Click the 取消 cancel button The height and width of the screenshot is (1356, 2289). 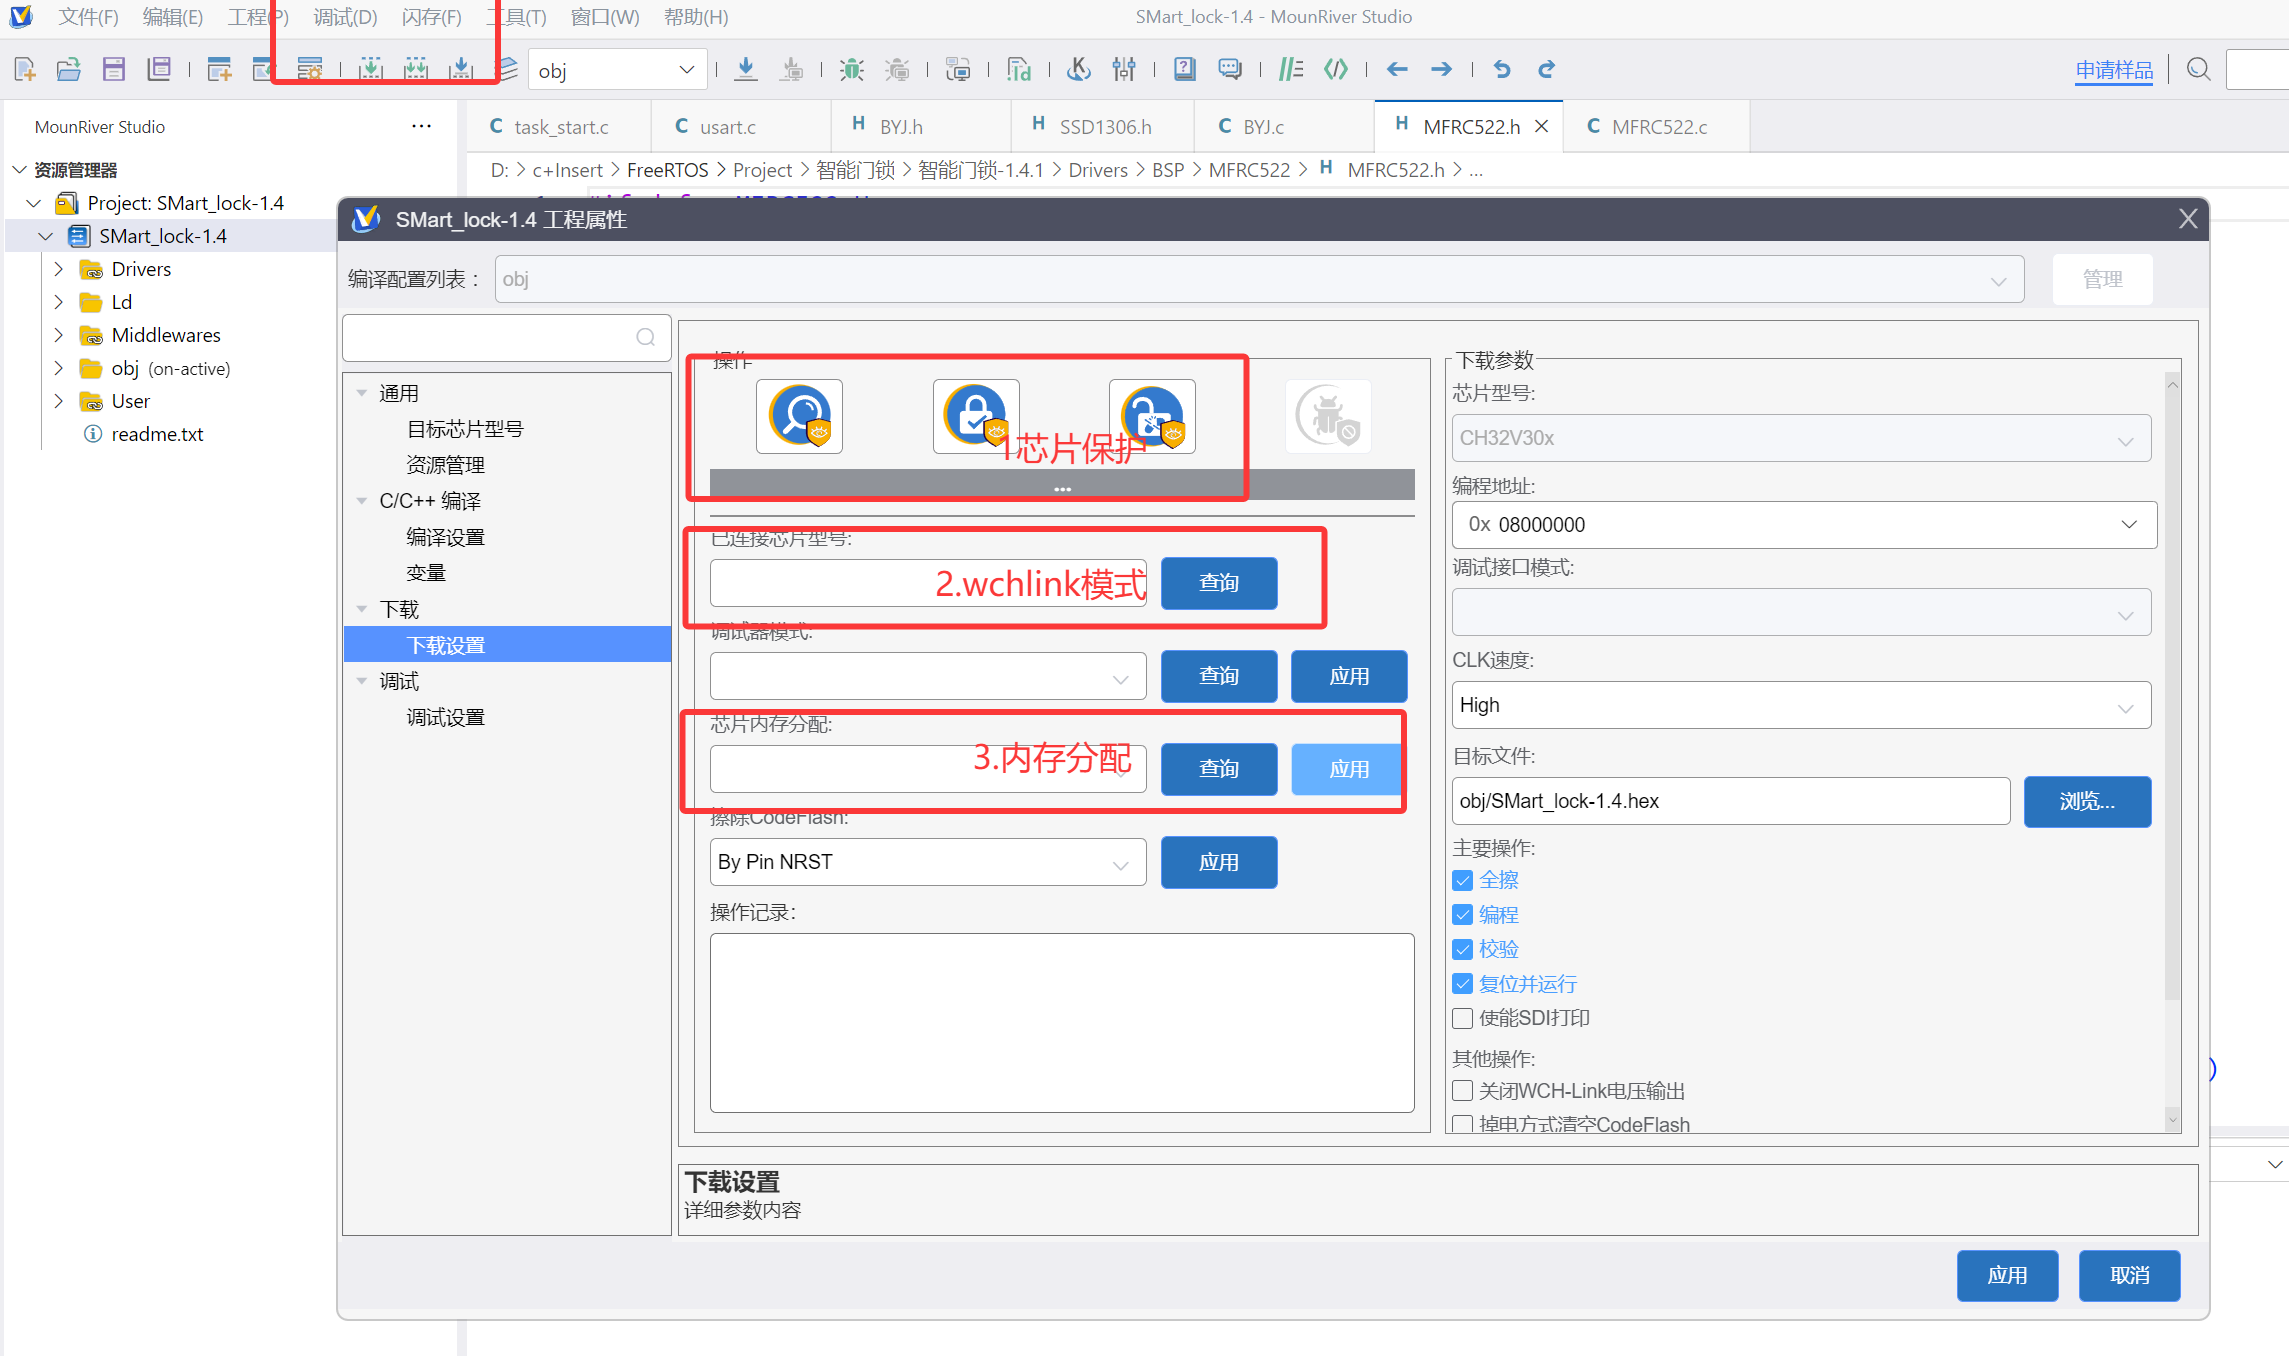[x=2129, y=1275]
